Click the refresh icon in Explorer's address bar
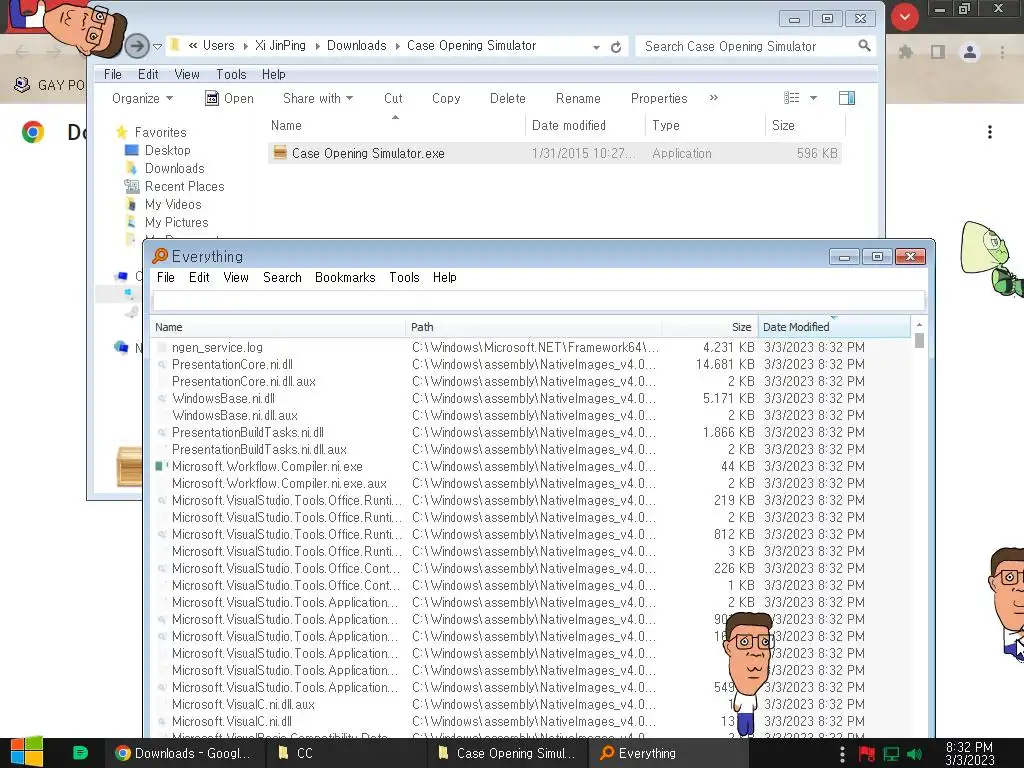Viewport: 1024px width, 768px height. click(616, 47)
